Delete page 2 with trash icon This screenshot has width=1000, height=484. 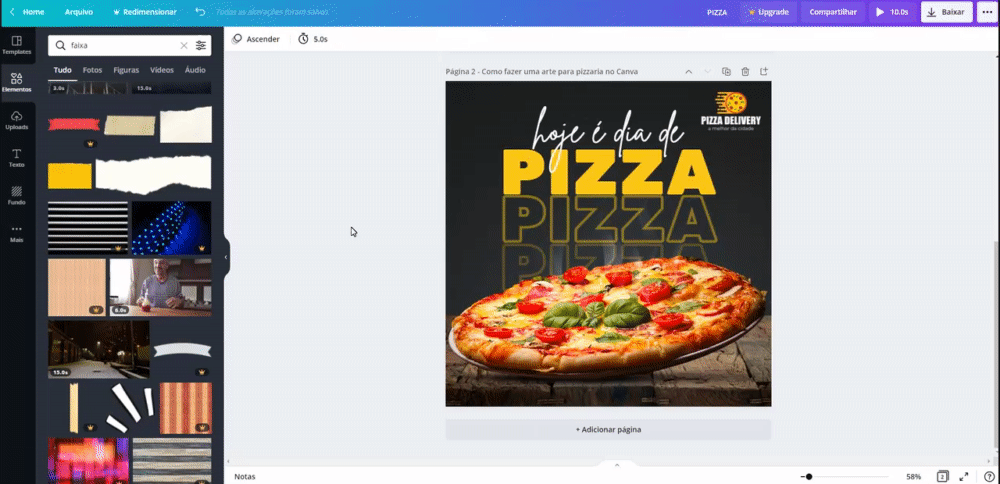click(x=745, y=71)
